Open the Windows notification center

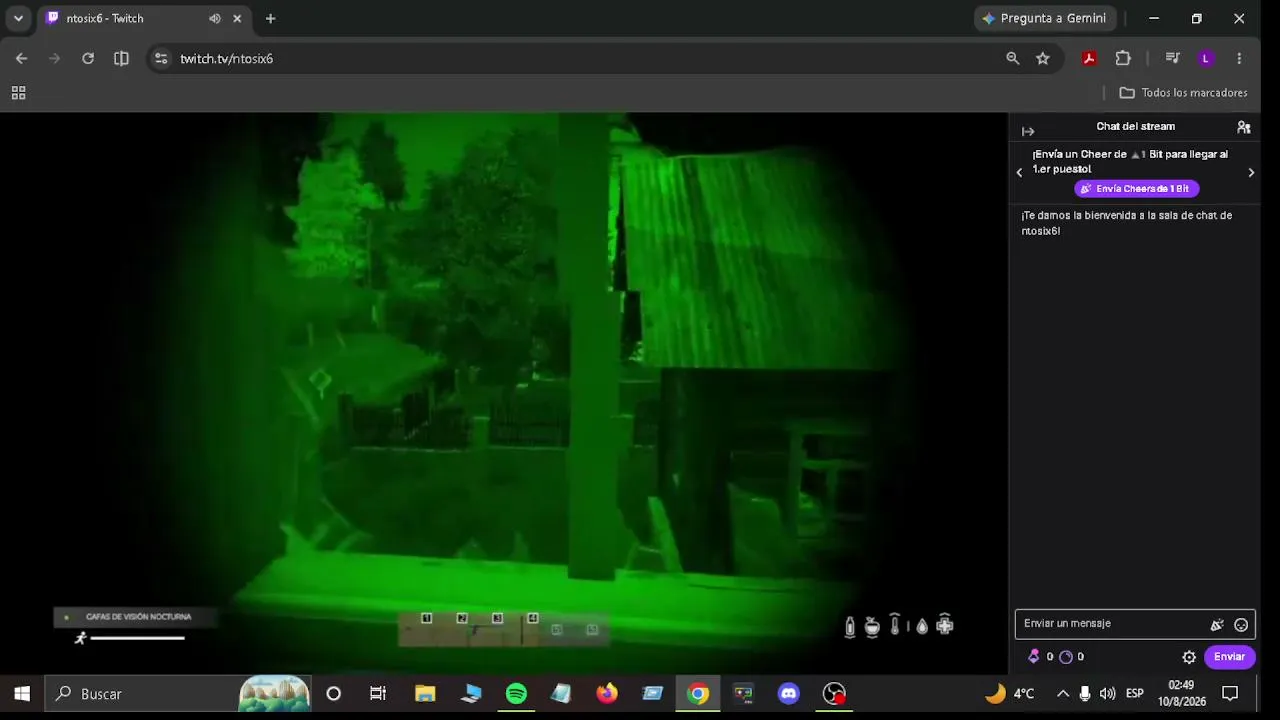(1230, 693)
